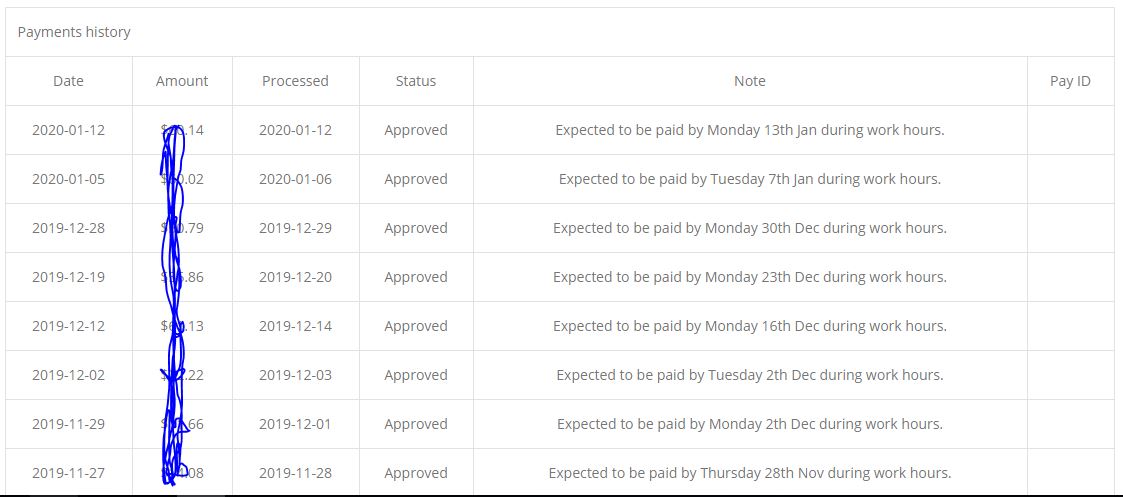Image resolution: width=1123 pixels, height=497 pixels.
Task: Click amount cell for 2019-12-19 row
Action: coord(182,277)
